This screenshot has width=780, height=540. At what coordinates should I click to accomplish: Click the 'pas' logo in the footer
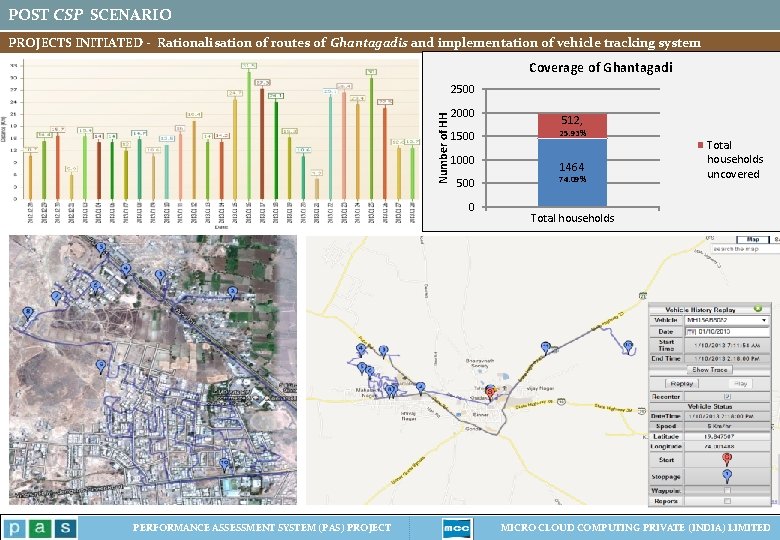(40, 528)
